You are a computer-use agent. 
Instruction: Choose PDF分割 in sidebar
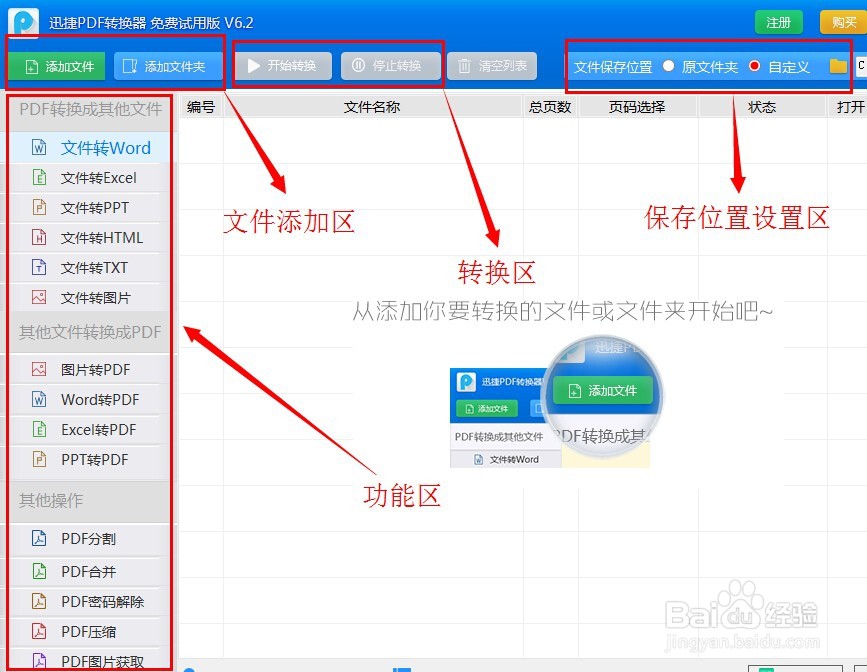90,539
